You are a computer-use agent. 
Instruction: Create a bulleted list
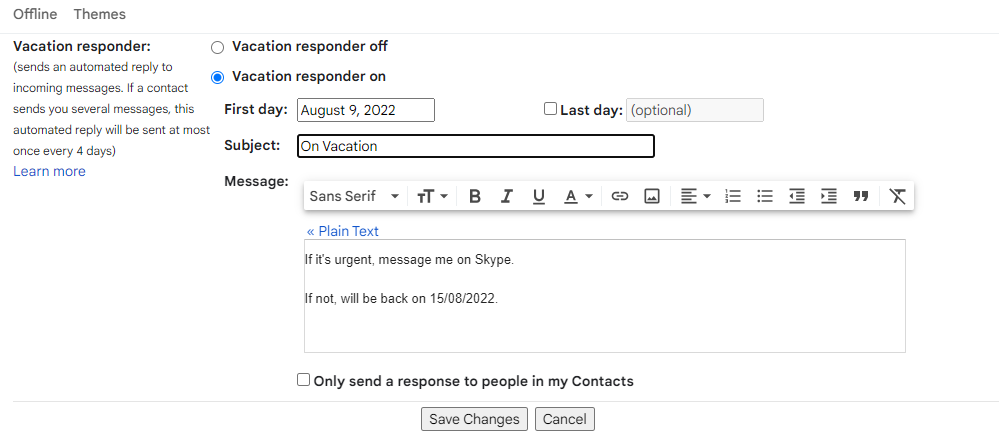tap(765, 197)
